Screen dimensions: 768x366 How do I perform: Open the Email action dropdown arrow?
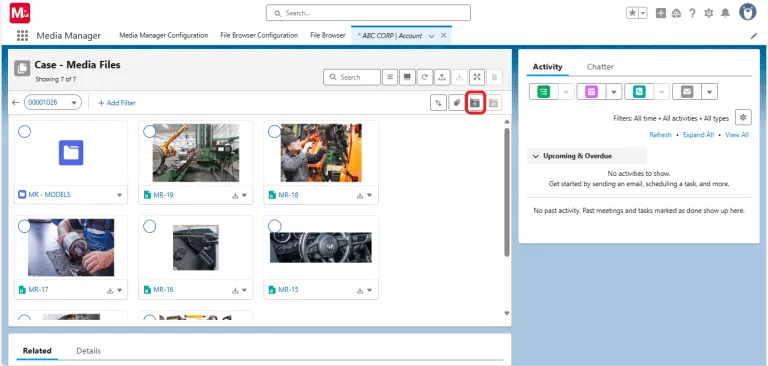click(710, 92)
